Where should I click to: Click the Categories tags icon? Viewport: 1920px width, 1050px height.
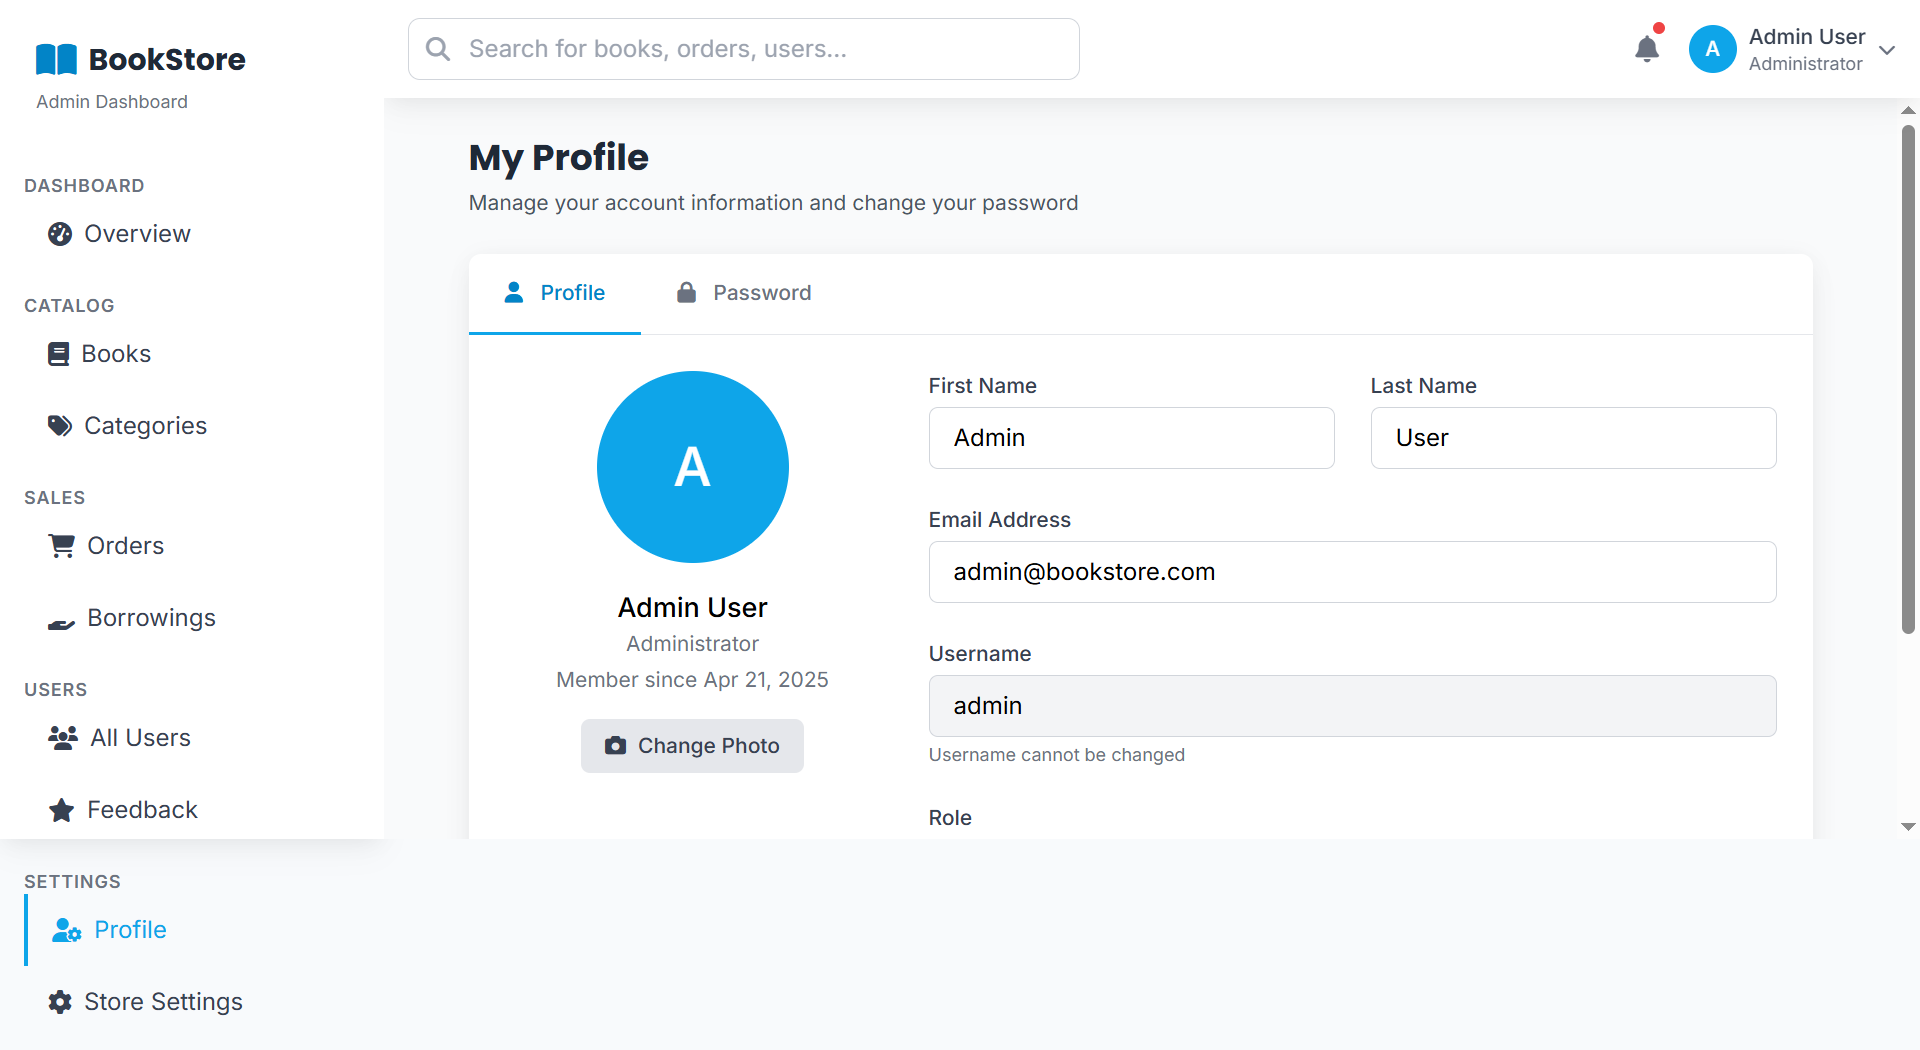(x=60, y=426)
